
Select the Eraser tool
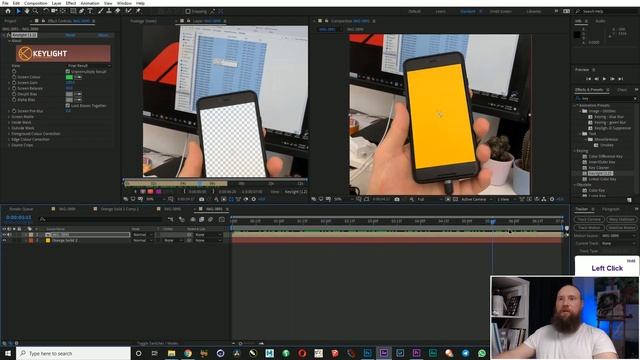tap(118, 11)
